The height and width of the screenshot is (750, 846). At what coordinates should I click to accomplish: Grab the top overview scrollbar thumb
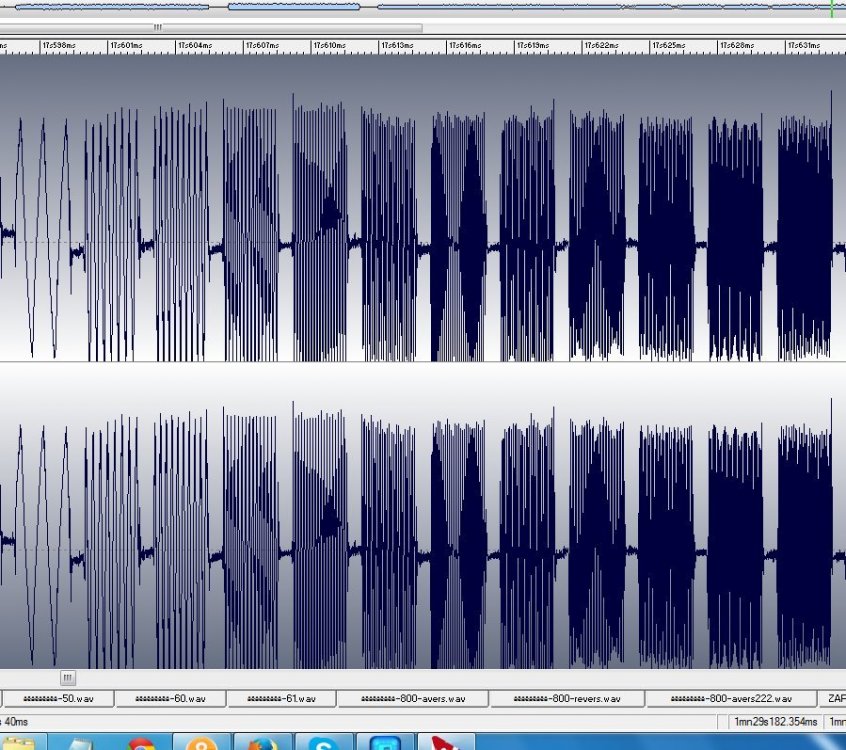coord(157,28)
